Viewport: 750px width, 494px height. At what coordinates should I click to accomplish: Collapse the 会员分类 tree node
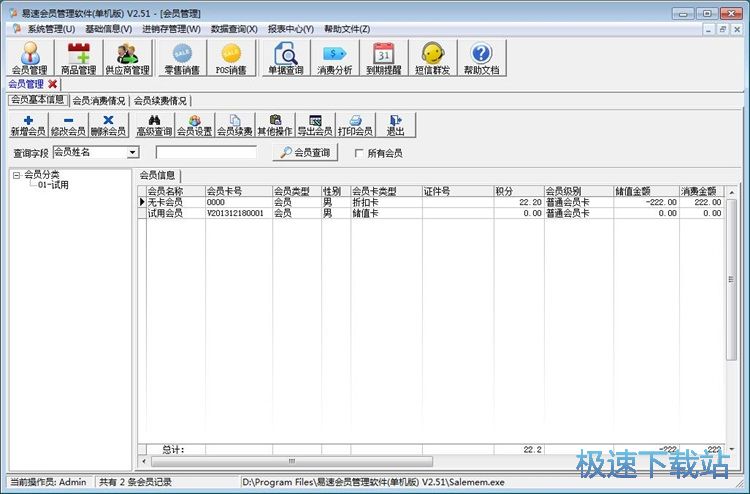point(17,175)
